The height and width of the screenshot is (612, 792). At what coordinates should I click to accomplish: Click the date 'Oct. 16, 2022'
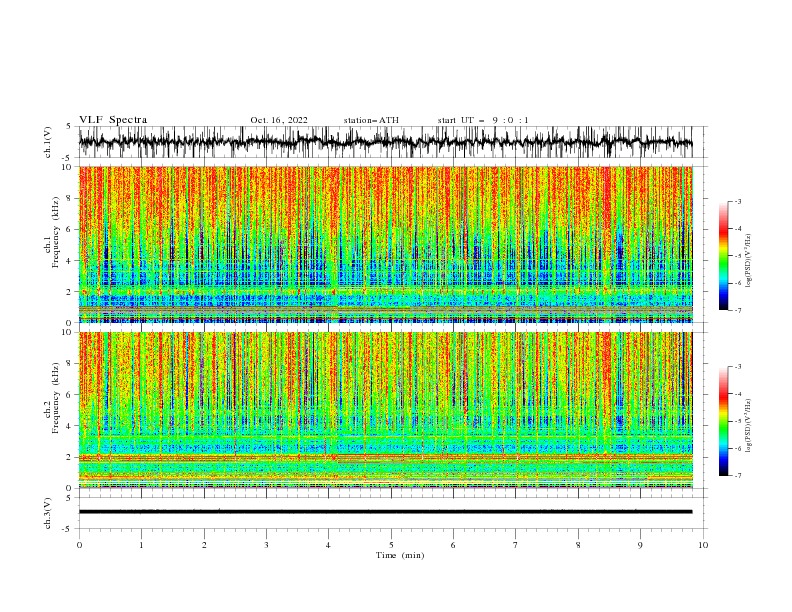(x=279, y=120)
